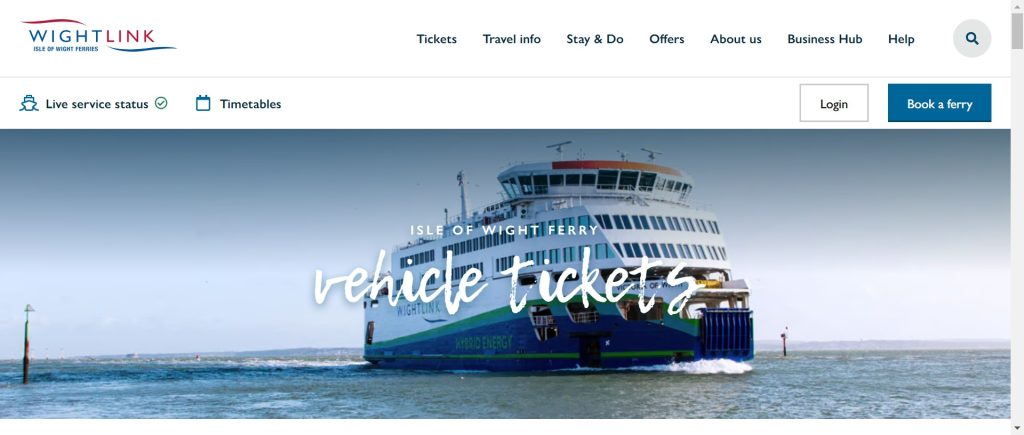Open the Timetables link
This screenshot has width=1024, height=435.
click(x=250, y=104)
